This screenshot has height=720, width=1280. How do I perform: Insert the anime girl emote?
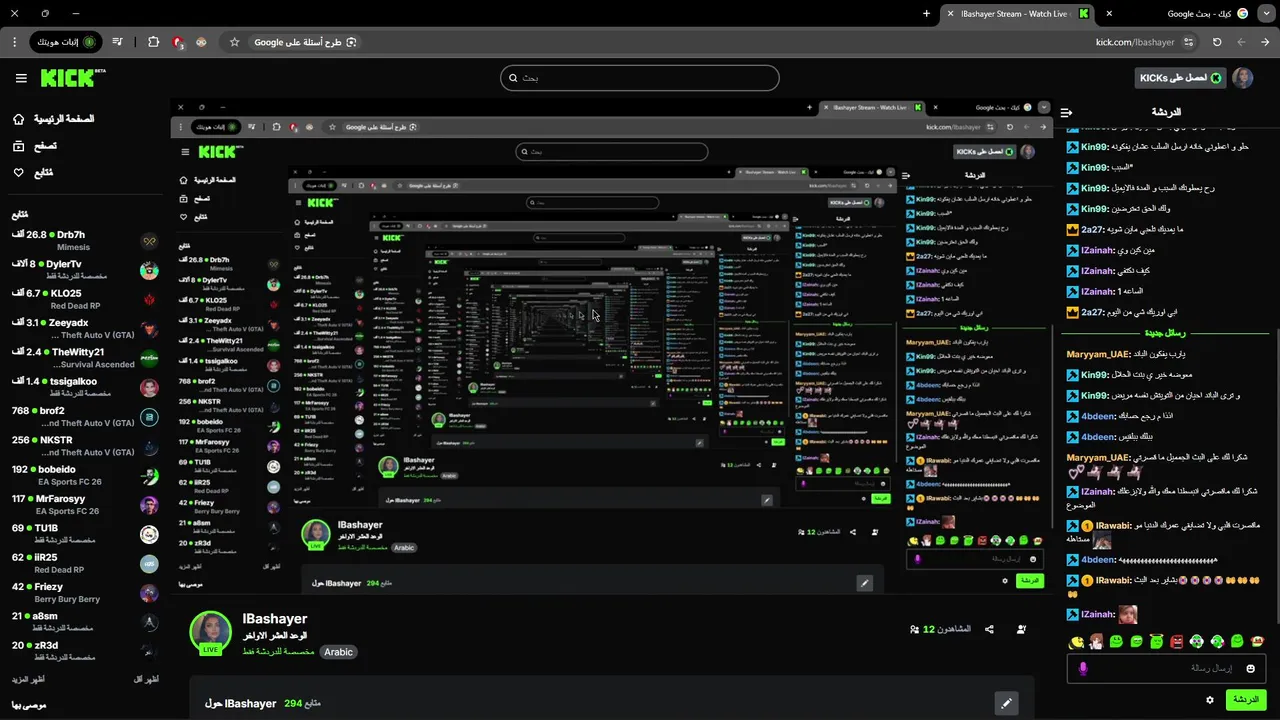[1097, 641]
